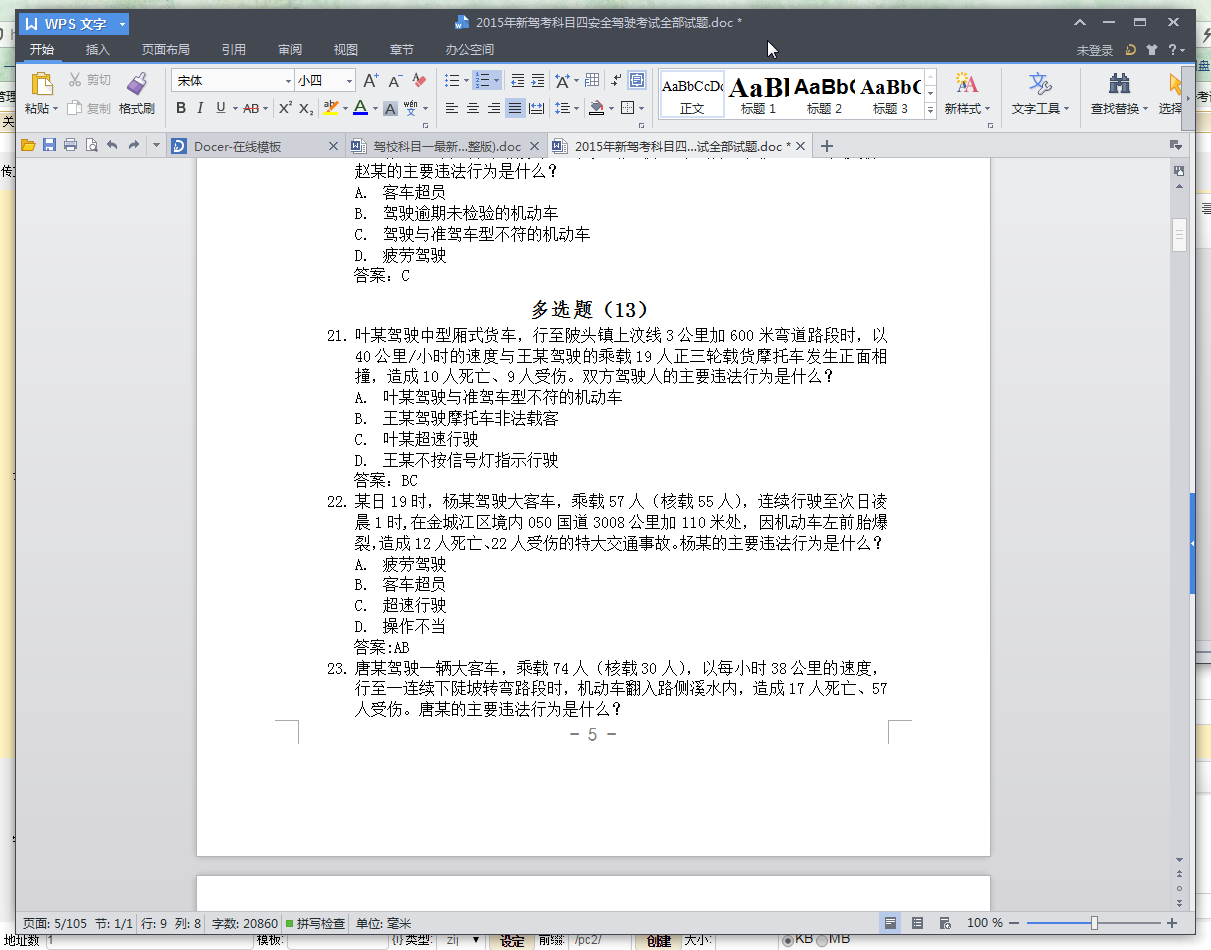The height and width of the screenshot is (950, 1211).
Task: Add a new document tab with the plus button
Action: pos(826,146)
